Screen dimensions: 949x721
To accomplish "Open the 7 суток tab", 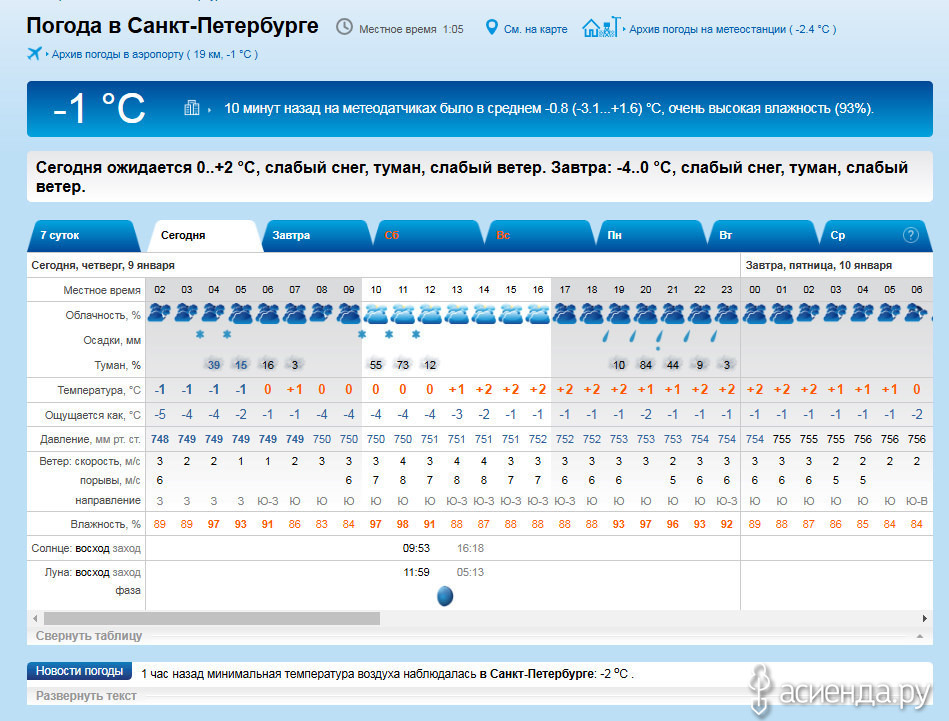I will point(83,235).
